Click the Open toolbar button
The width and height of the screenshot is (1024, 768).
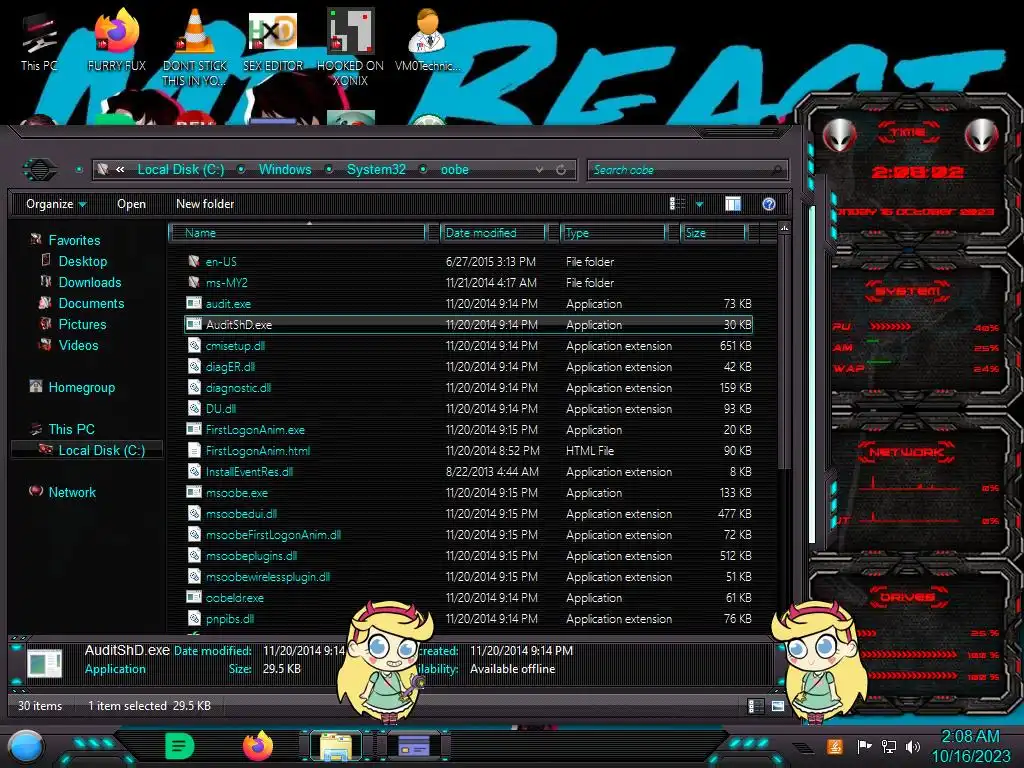pyautogui.click(x=131, y=204)
